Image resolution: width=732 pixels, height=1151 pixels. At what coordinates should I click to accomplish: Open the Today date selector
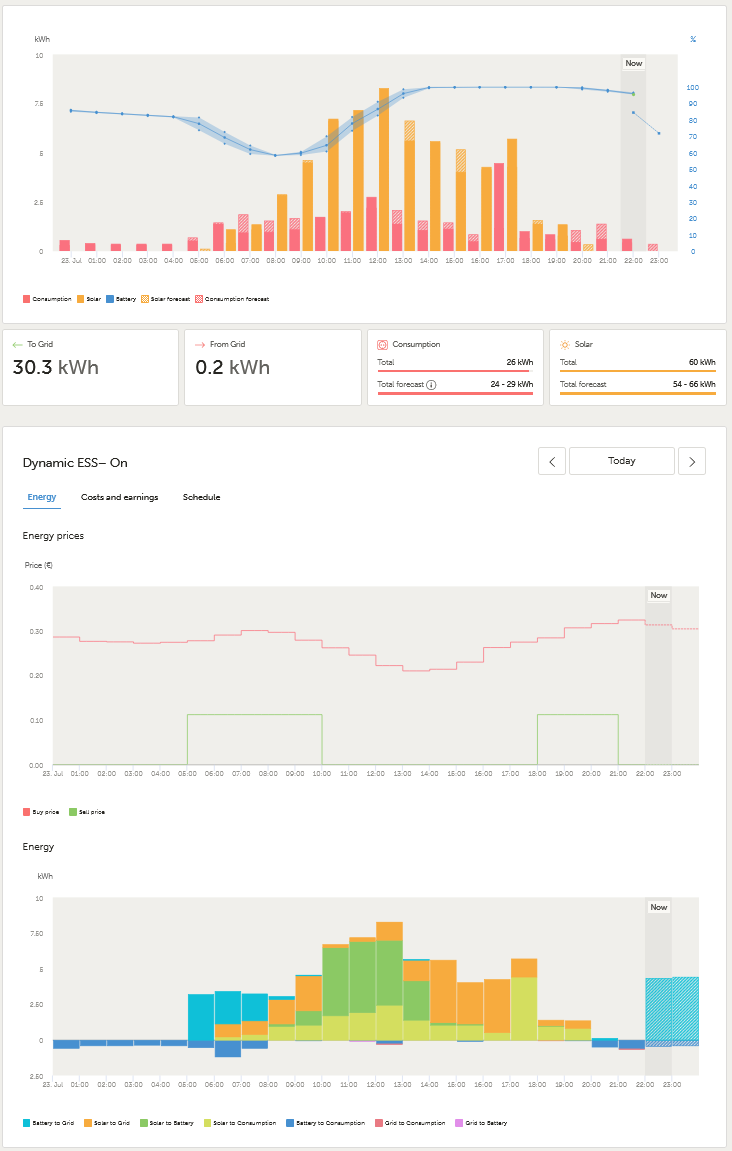click(x=622, y=461)
